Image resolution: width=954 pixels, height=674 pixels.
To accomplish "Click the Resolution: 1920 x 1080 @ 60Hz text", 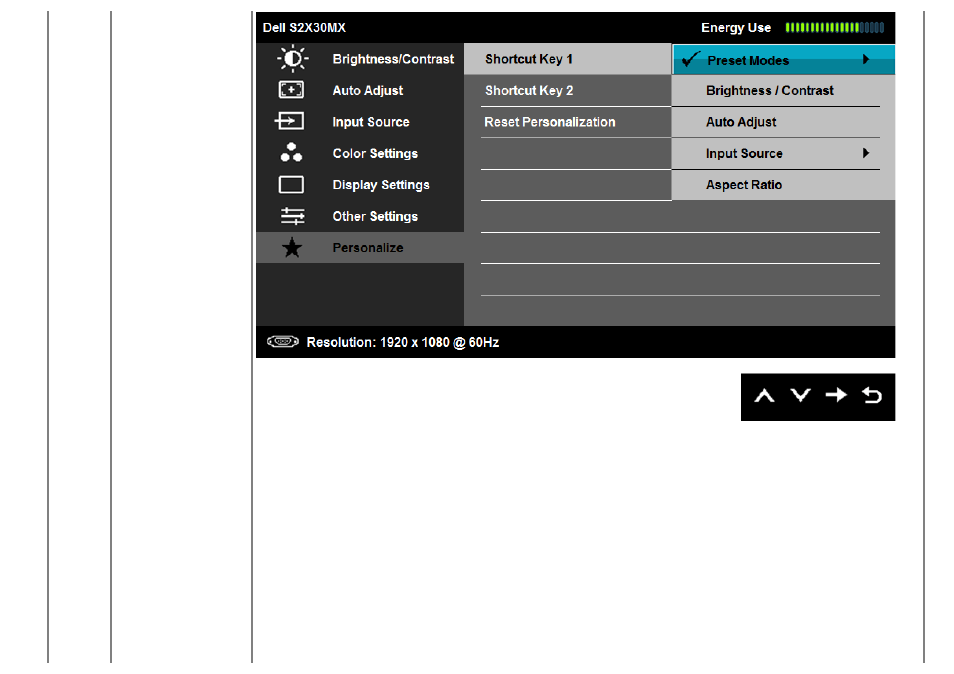I will (x=403, y=342).
